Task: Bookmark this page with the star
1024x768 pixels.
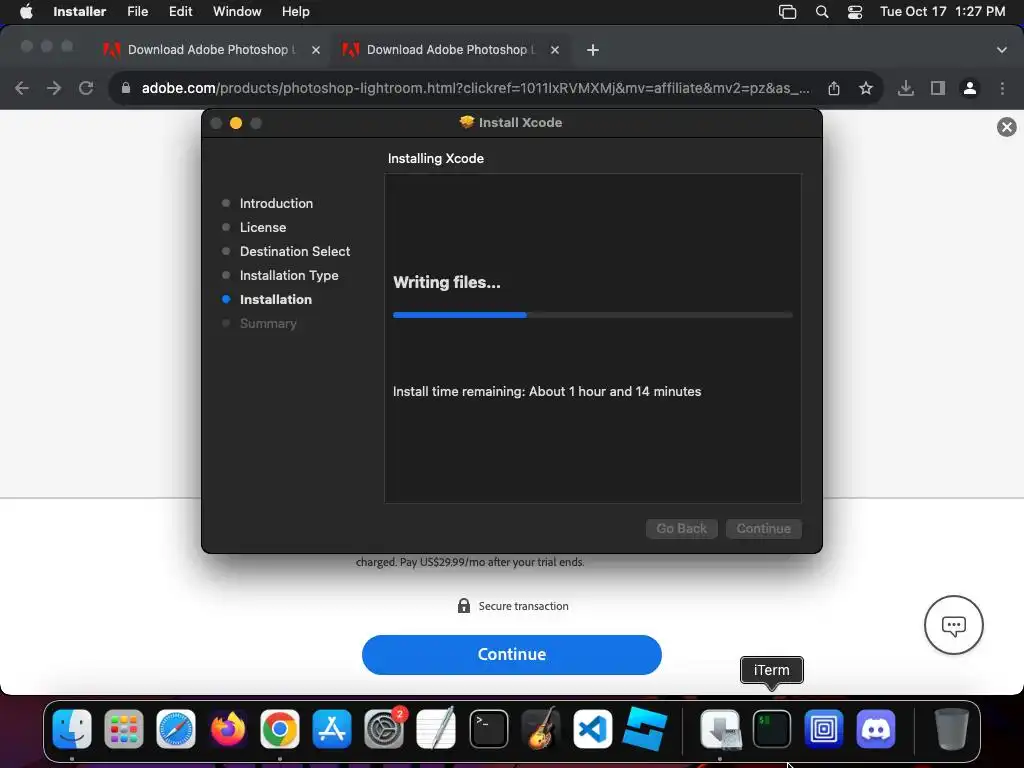Action: 866,88
